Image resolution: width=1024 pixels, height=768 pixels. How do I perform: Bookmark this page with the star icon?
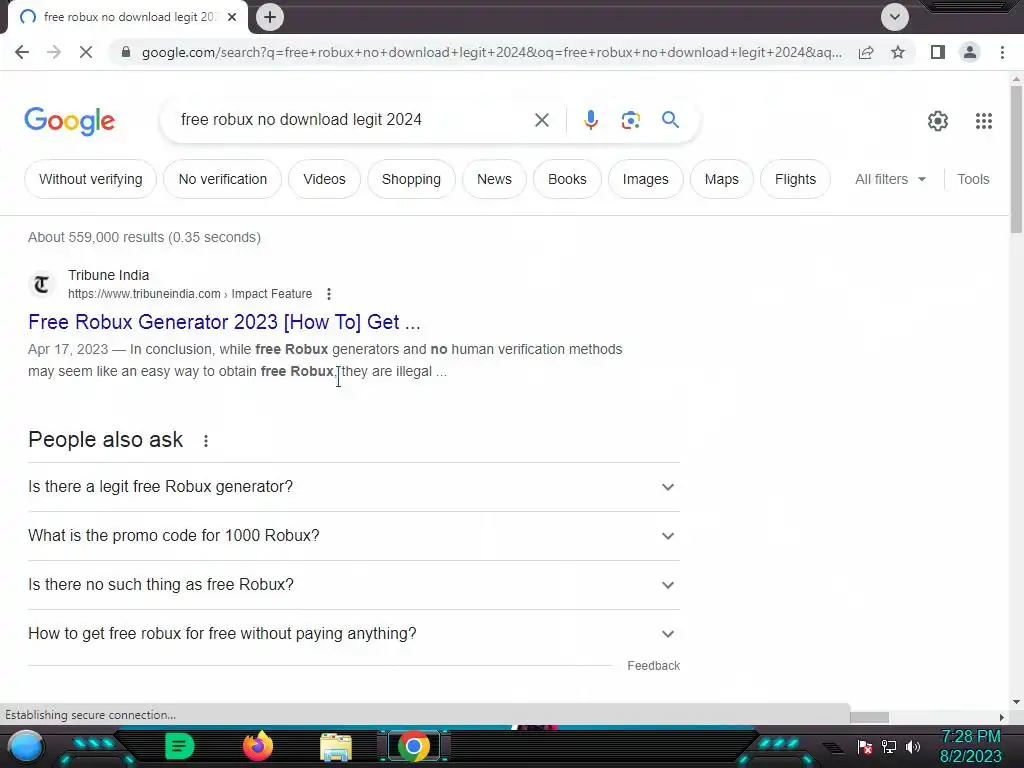click(898, 52)
